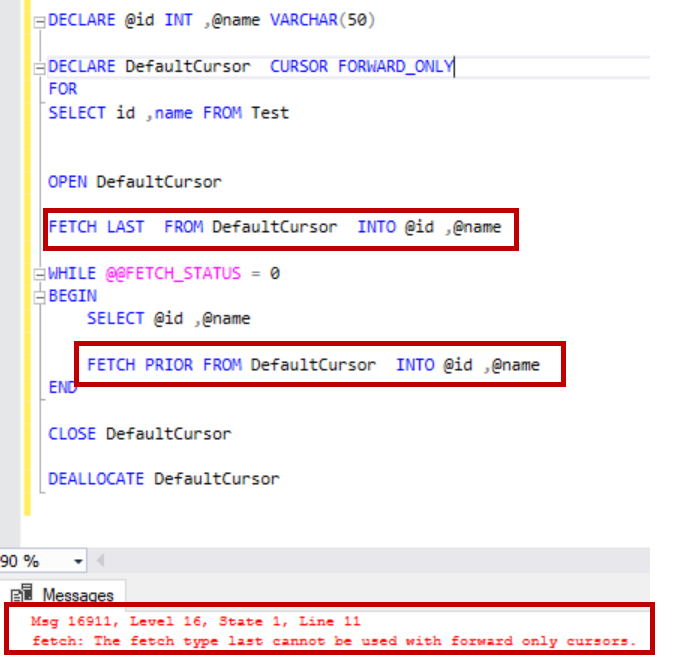Place cursor on FETCH LAST statement

275,227
